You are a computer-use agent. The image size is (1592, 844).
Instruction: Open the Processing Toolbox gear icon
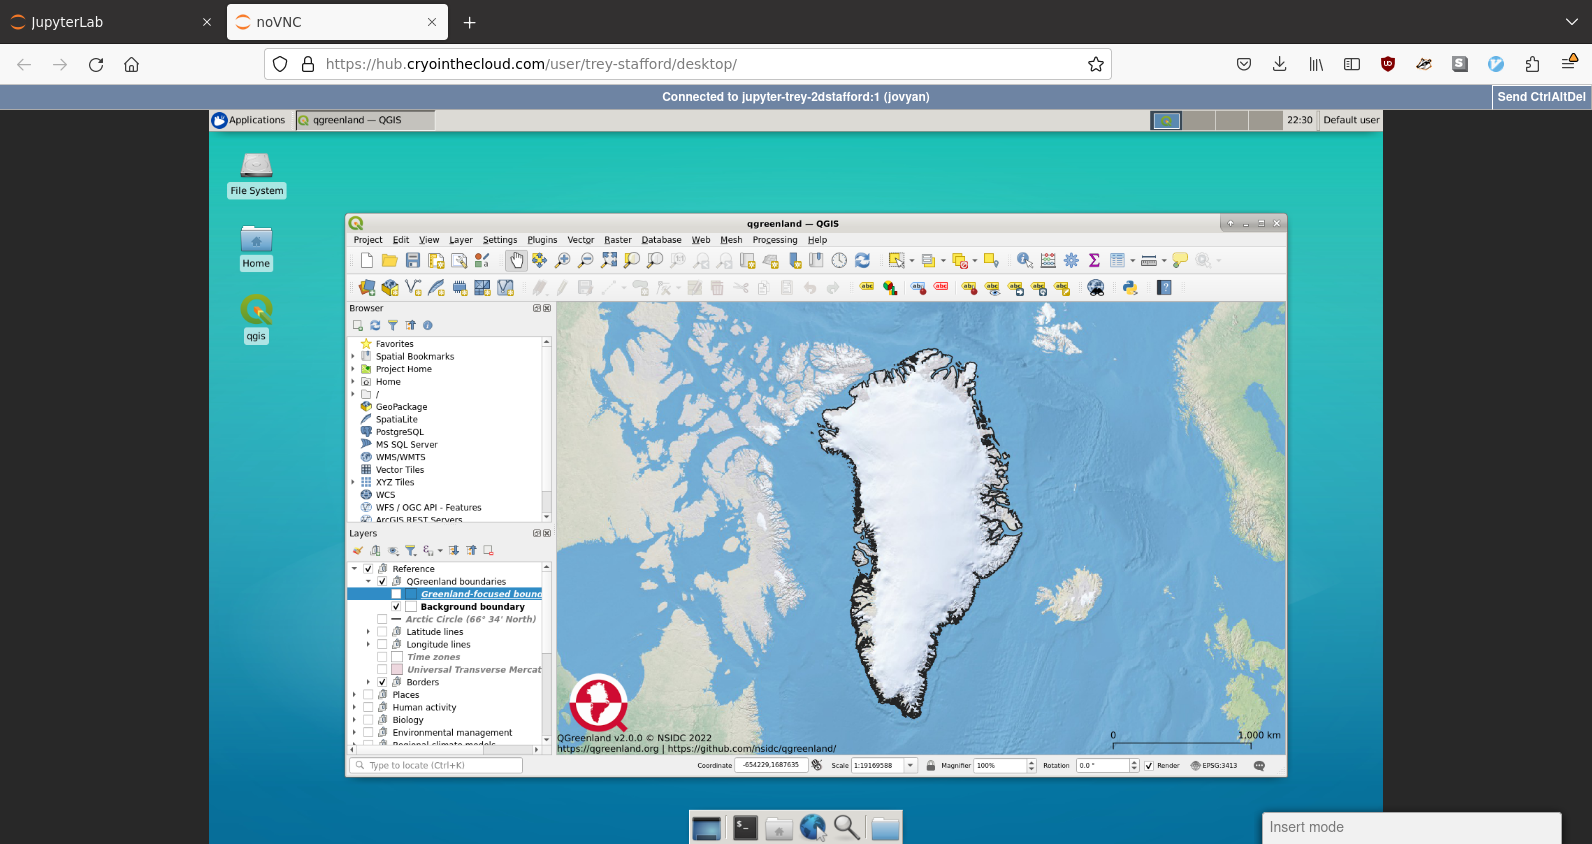point(1071,261)
